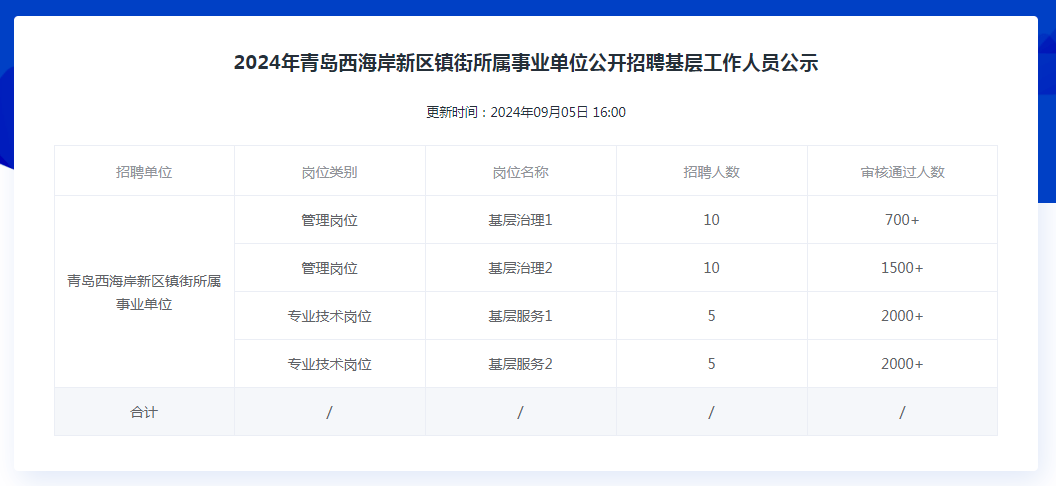Click the 基层治理1 position name cell
Screen dimensions: 1056x486
click(x=521, y=220)
